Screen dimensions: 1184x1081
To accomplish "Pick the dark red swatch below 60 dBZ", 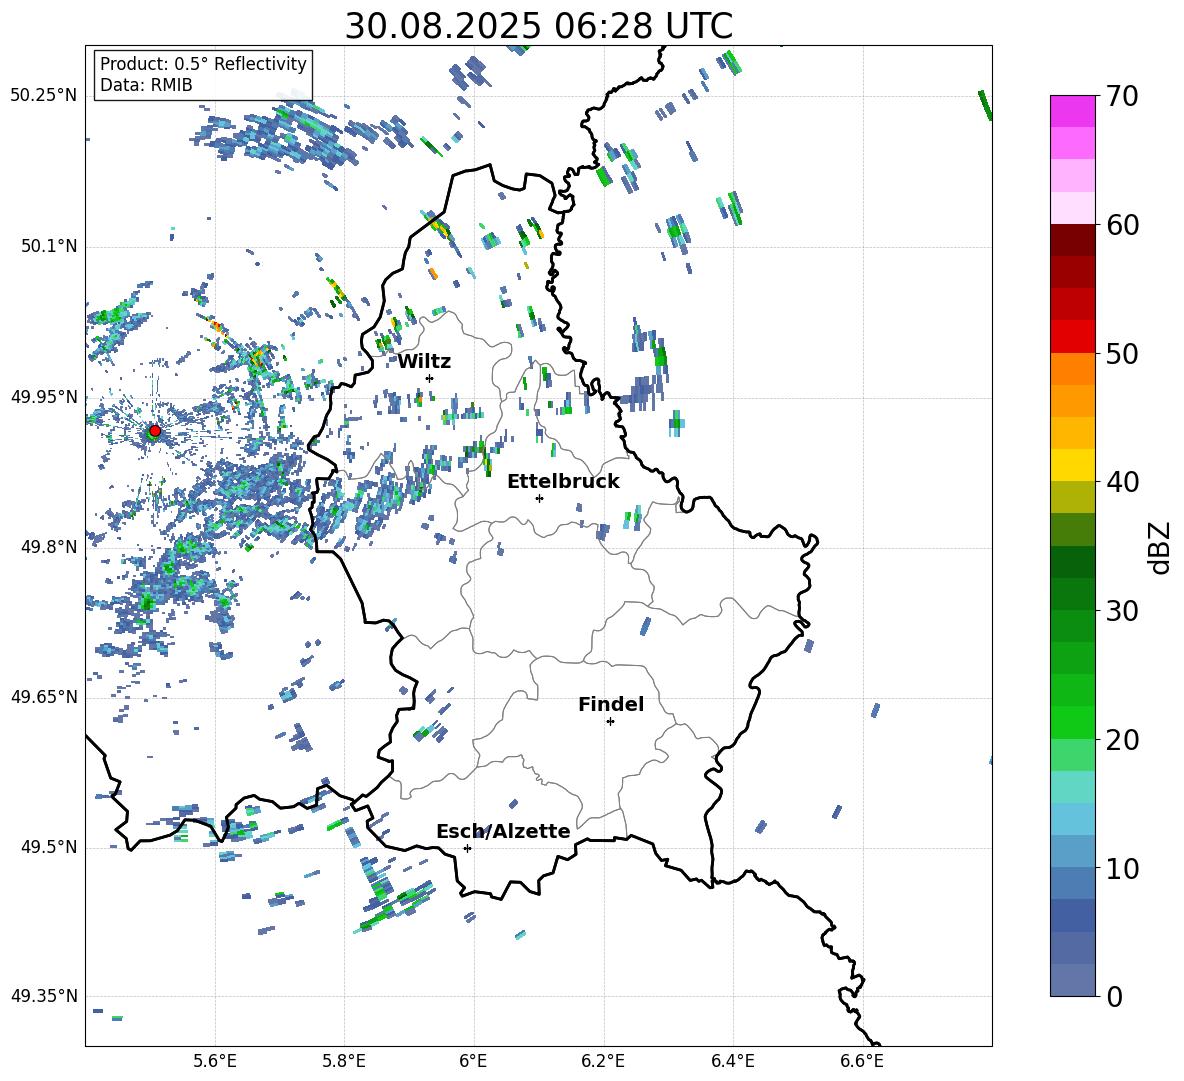I will [x=1072, y=240].
